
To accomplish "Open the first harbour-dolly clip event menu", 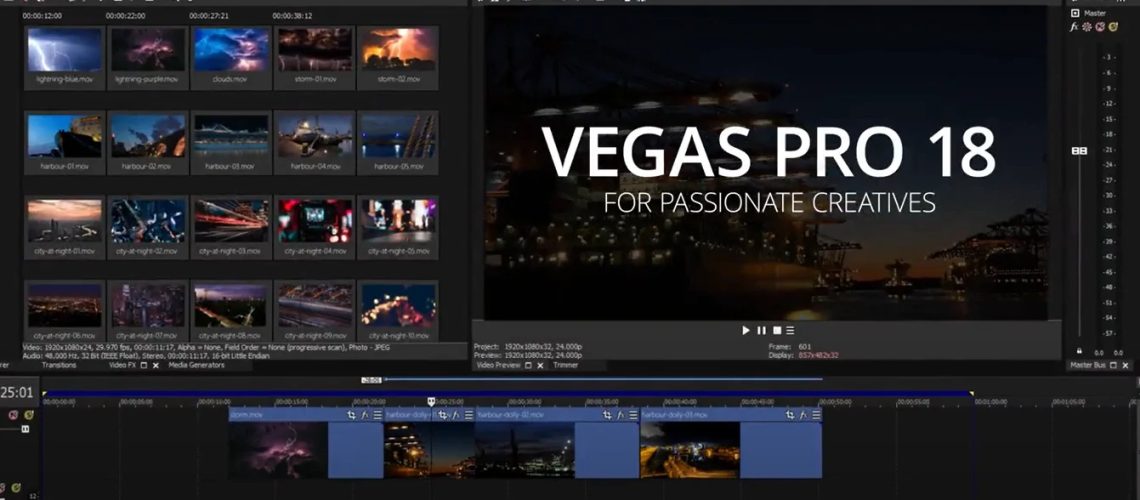I will tap(469, 415).
